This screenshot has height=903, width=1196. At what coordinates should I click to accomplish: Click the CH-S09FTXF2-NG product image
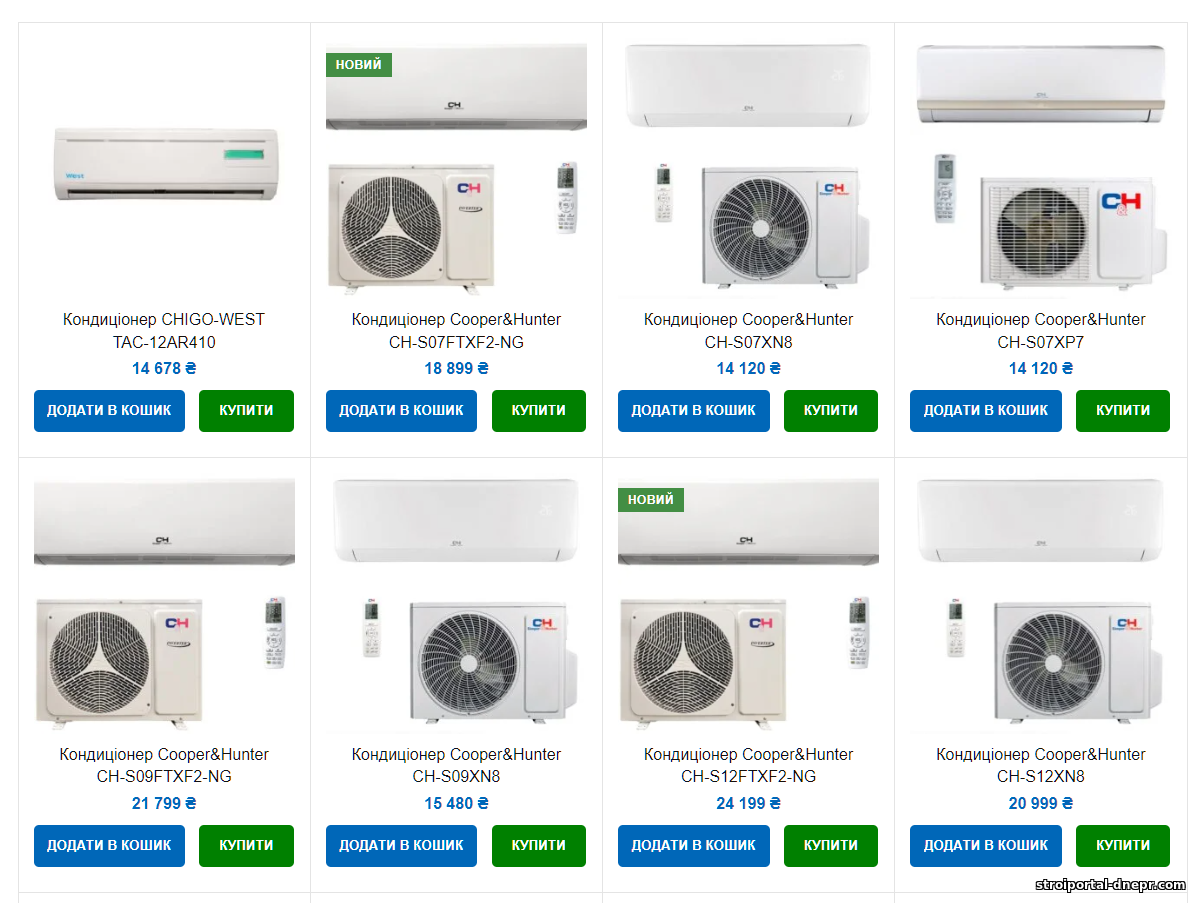pyautogui.click(x=164, y=605)
